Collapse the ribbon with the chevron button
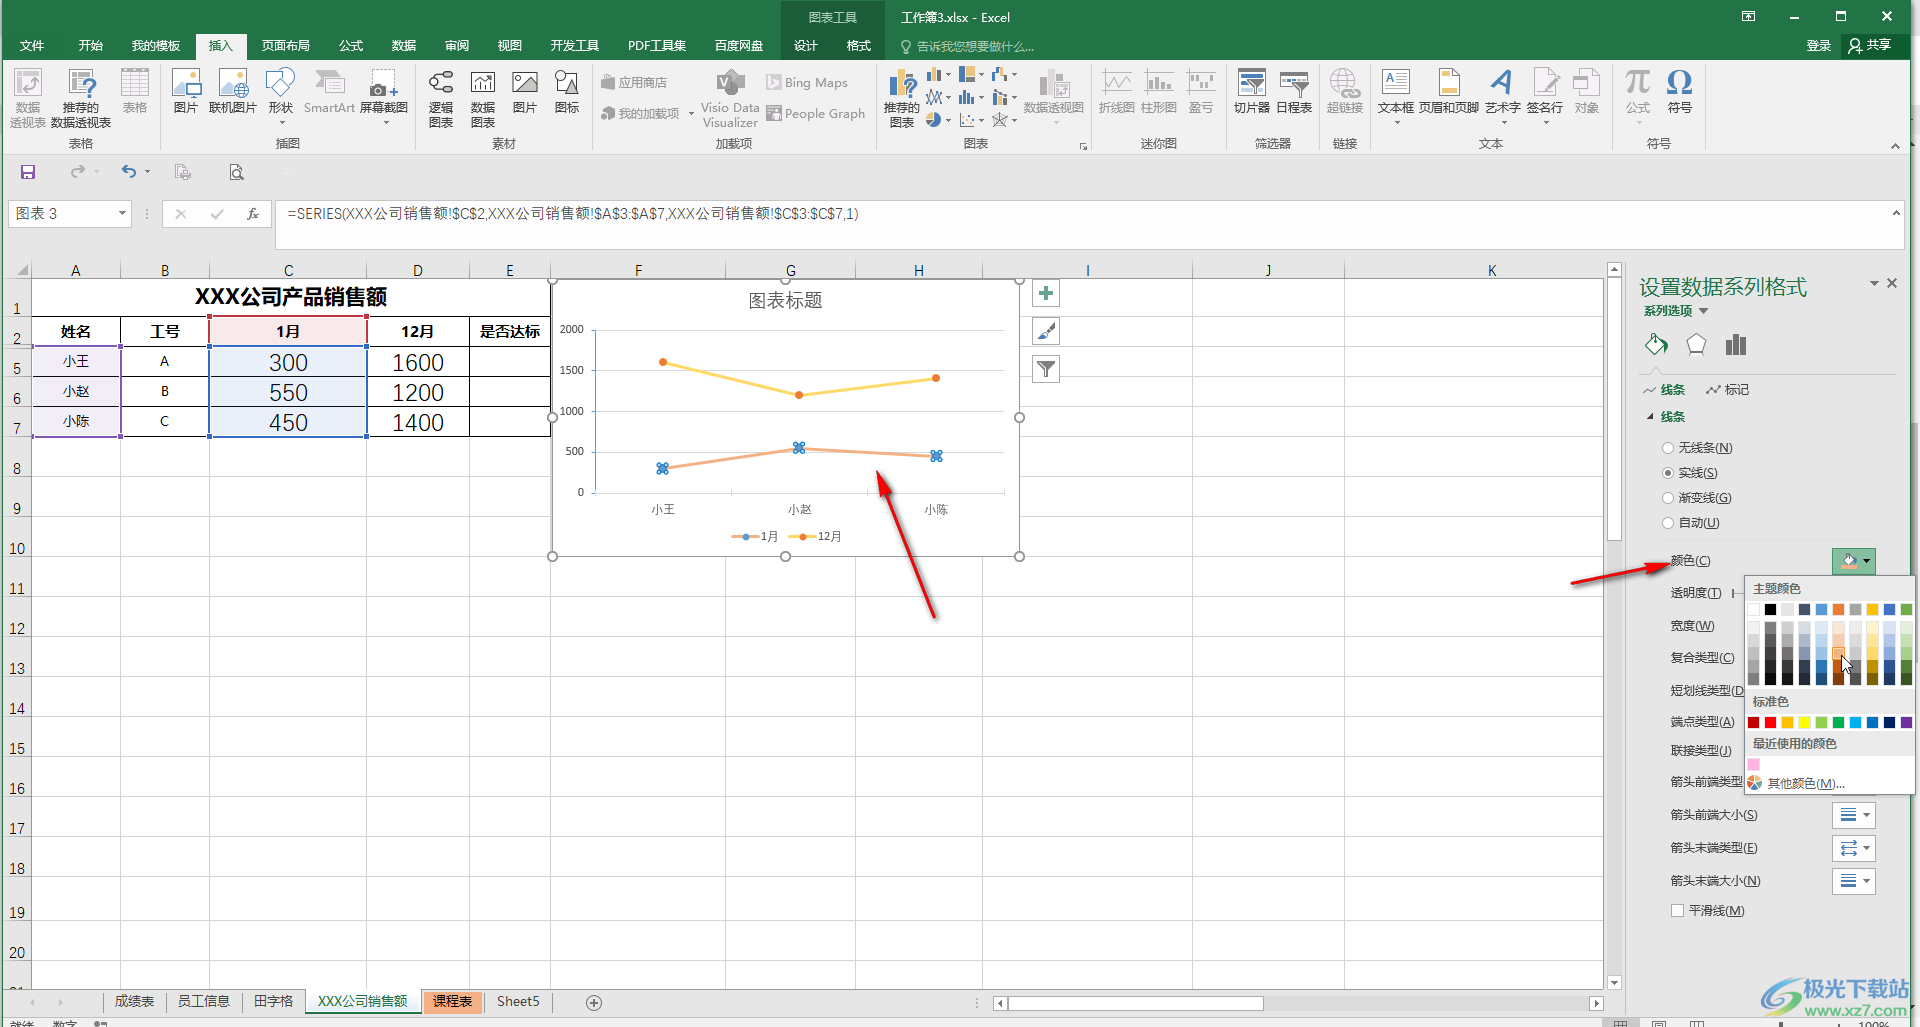Screen dimensions: 1920x1027 (x=1895, y=146)
